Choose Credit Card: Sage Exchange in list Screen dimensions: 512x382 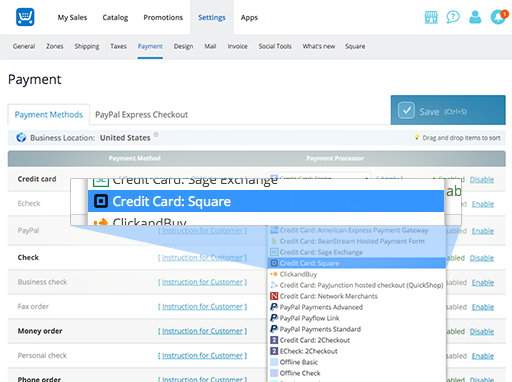[x=357, y=252]
